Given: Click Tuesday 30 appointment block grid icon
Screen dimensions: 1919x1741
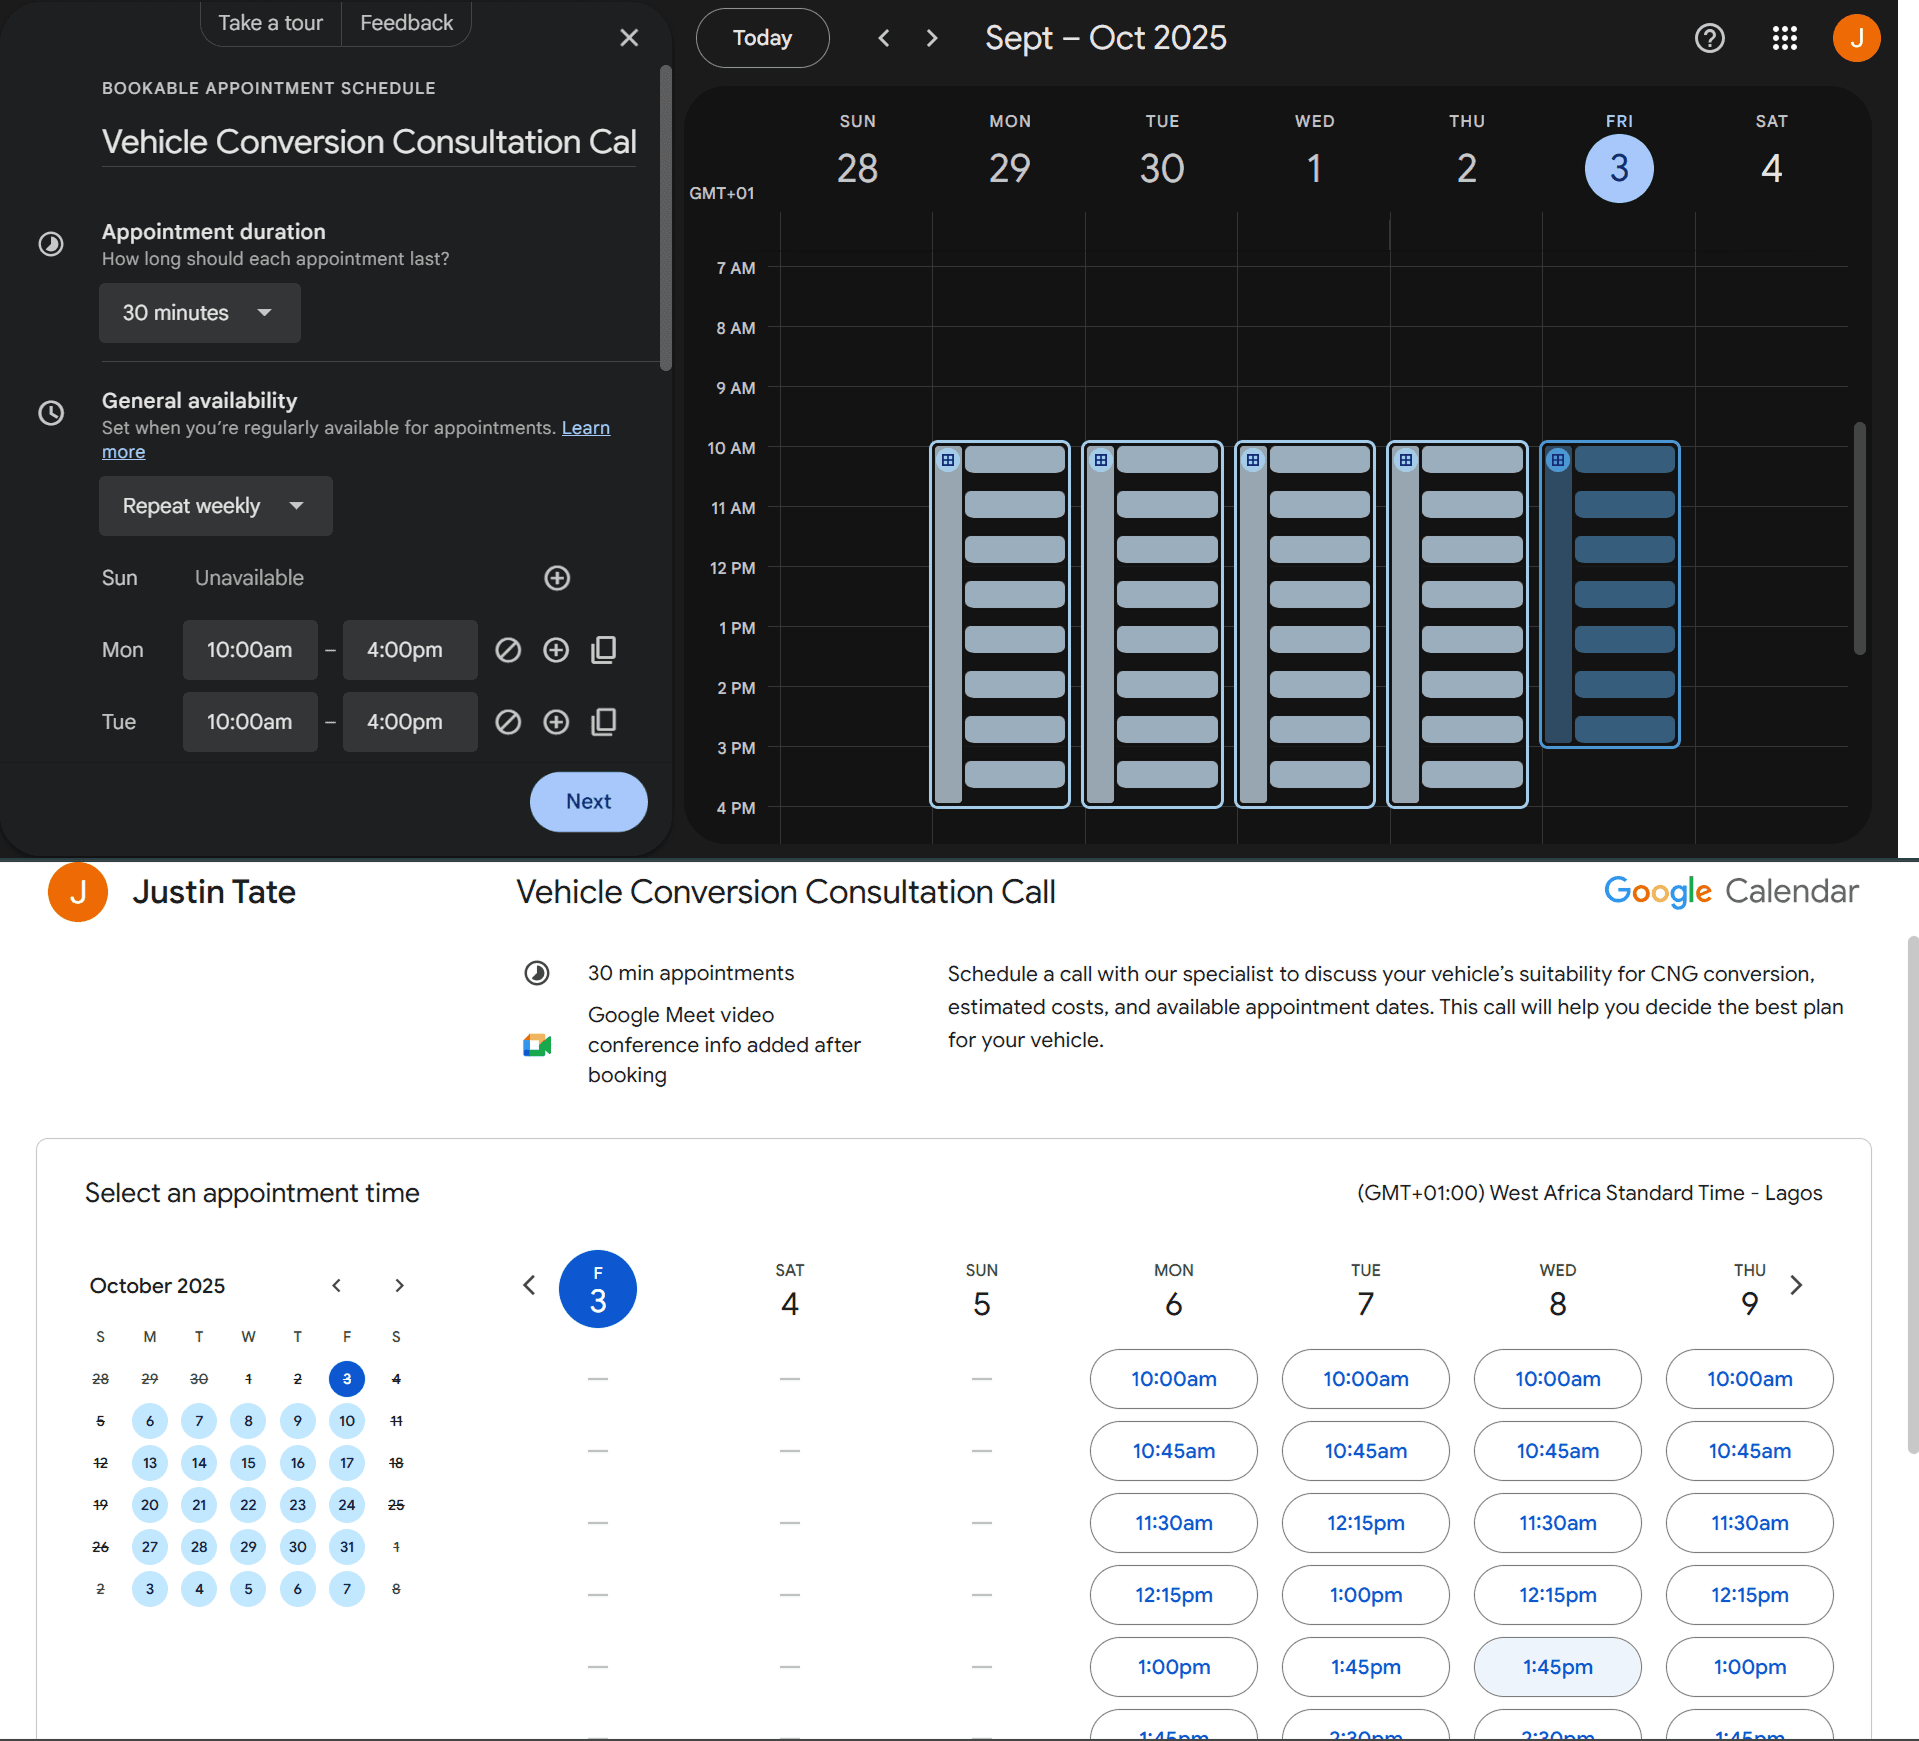Looking at the screenshot, I should (1101, 460).
